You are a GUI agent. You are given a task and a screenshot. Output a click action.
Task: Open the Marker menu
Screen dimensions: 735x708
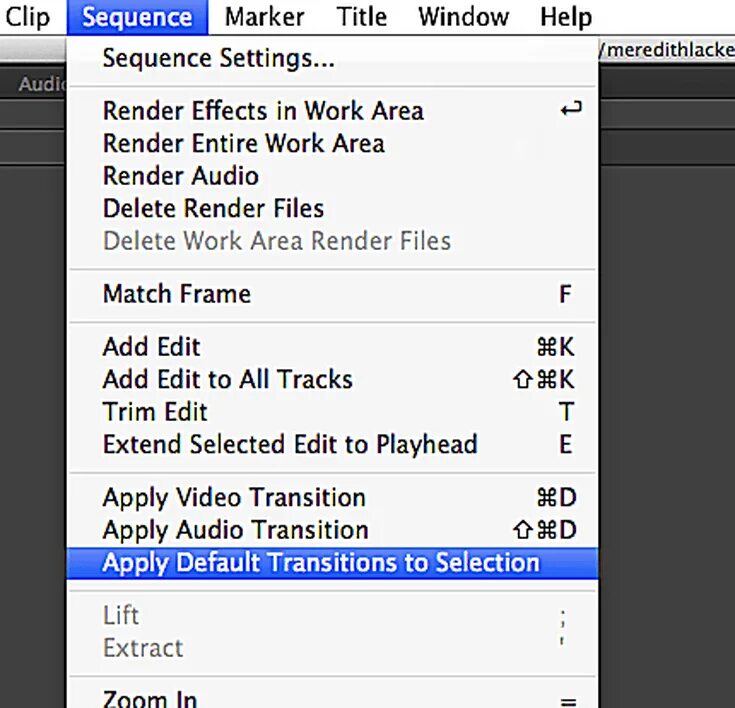coord(266,17)
